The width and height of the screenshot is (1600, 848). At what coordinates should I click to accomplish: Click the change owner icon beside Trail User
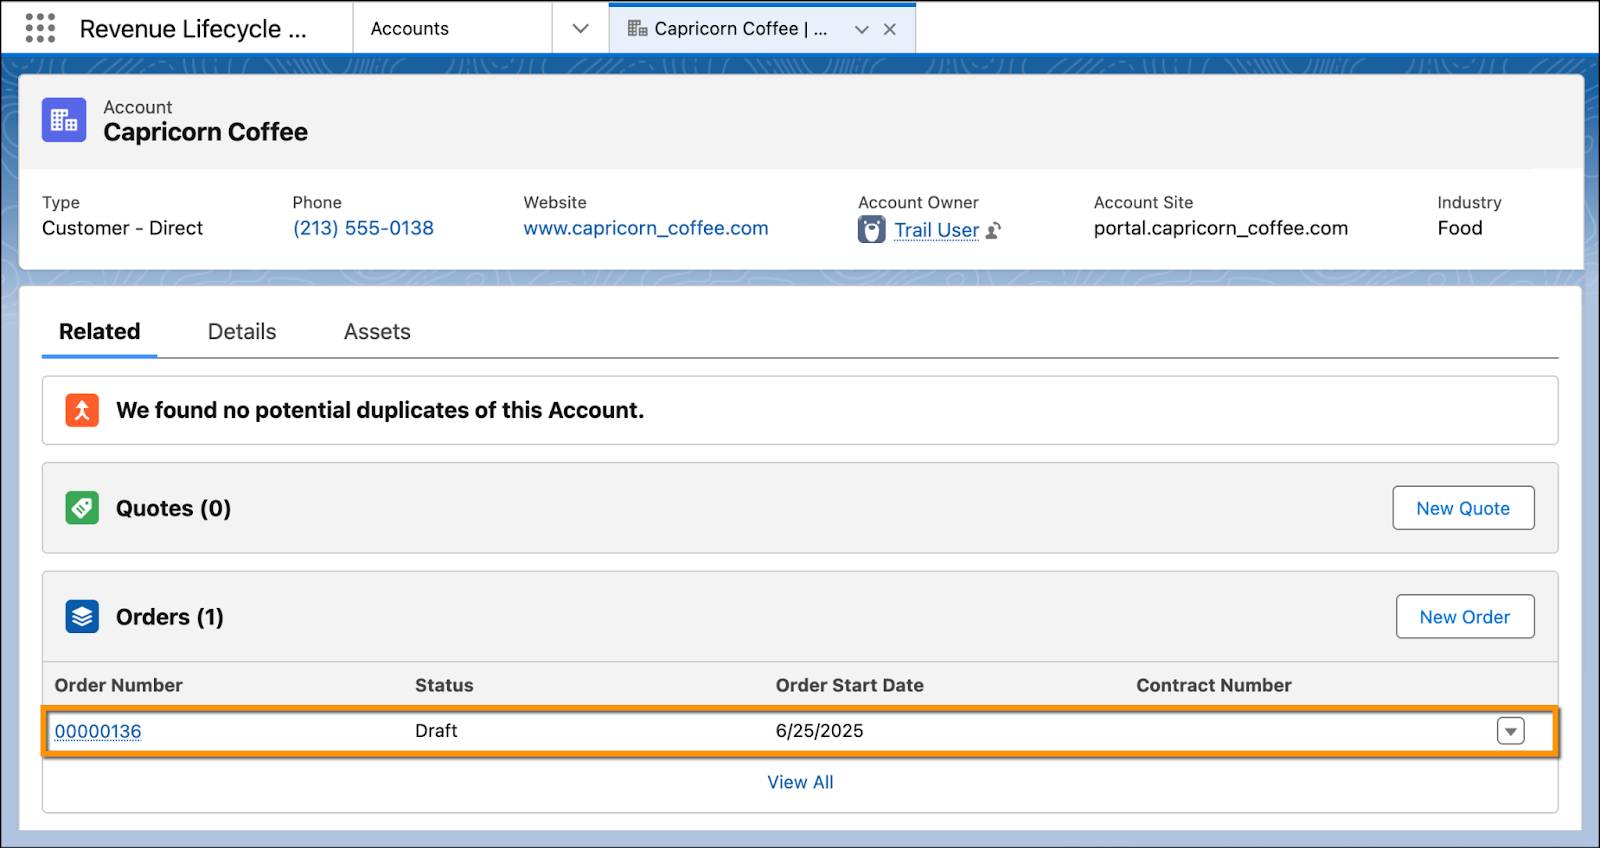point(993,231)
